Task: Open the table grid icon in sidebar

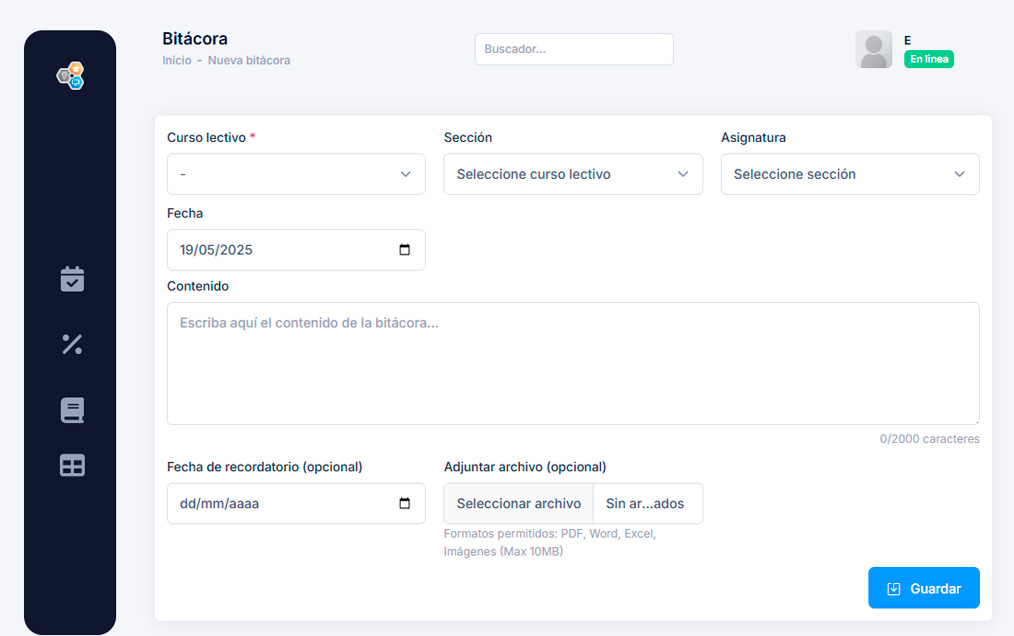Action: click(72, 465)
